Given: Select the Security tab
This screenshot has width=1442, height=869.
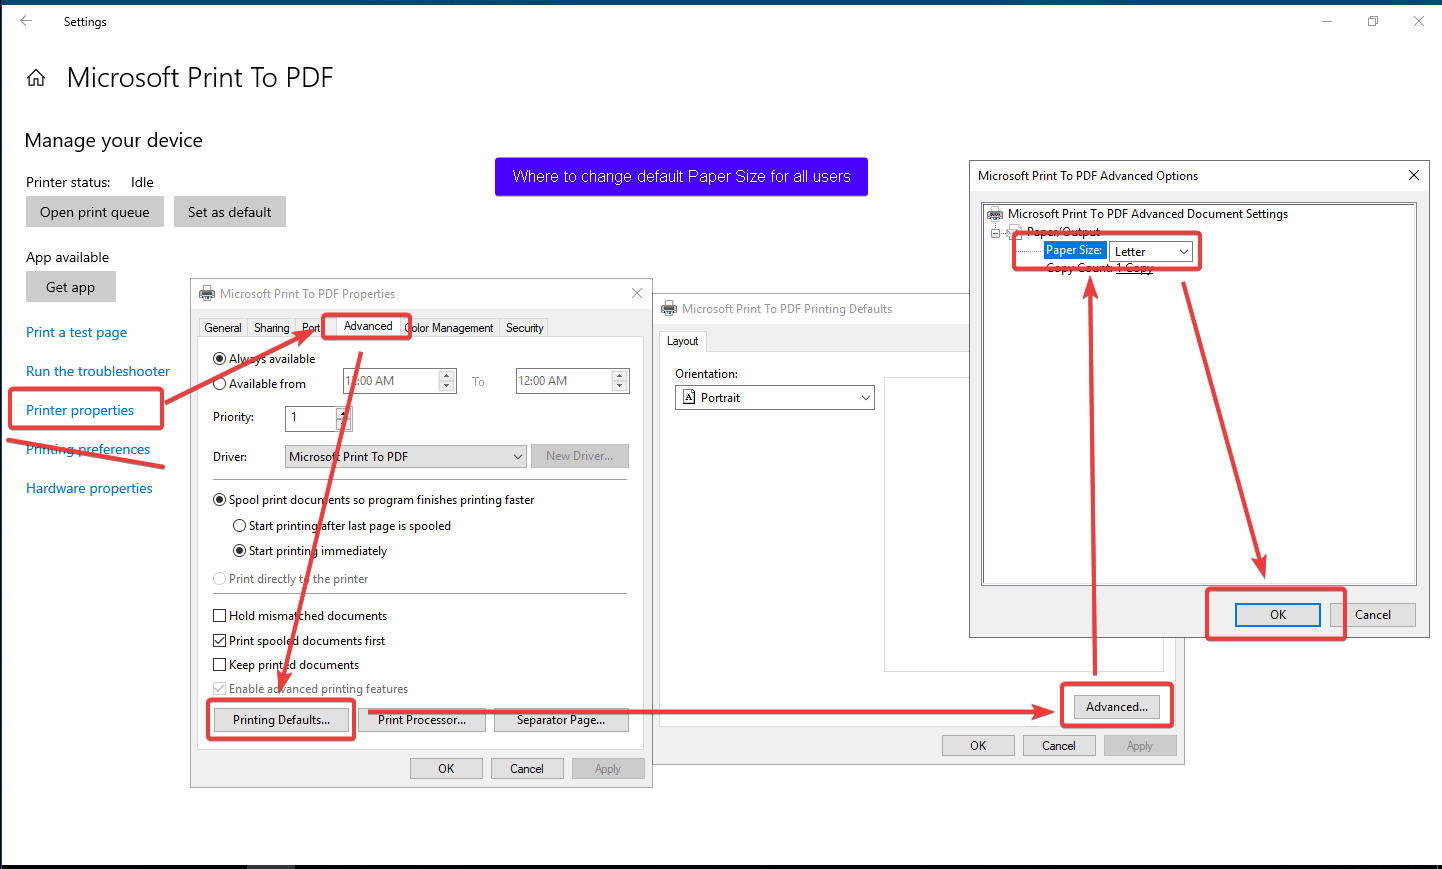Looking at the screenshot, I should (x=525, y=328).
